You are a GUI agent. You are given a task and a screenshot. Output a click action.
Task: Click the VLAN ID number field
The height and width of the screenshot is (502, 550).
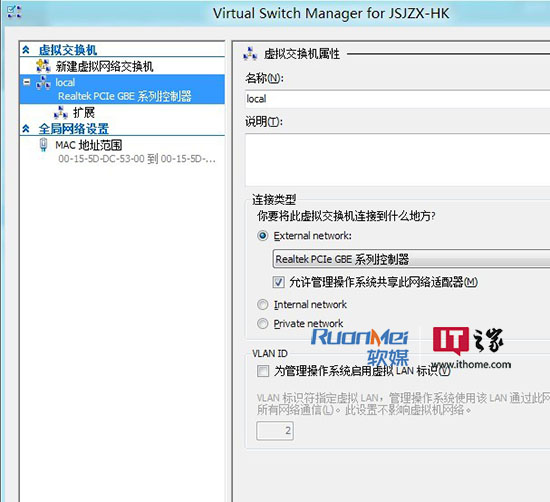[275, 430]
